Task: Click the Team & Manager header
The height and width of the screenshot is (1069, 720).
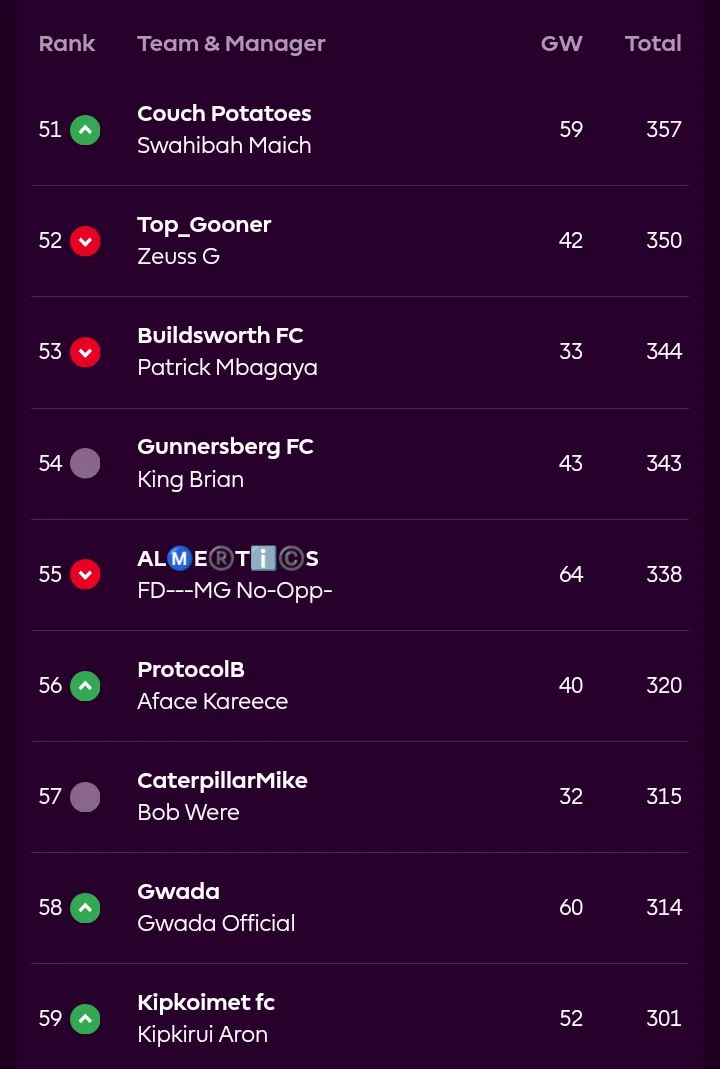Action: [231, 44]
